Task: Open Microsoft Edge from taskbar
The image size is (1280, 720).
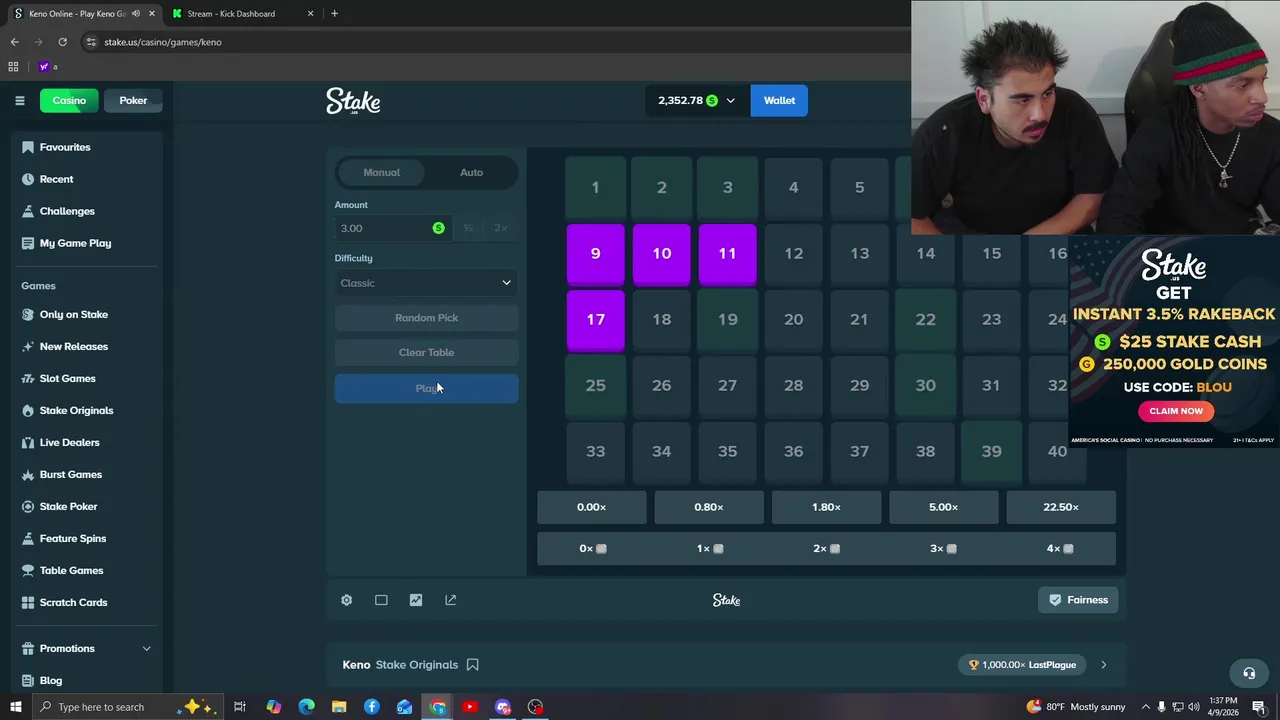Action: coord(306,707)
